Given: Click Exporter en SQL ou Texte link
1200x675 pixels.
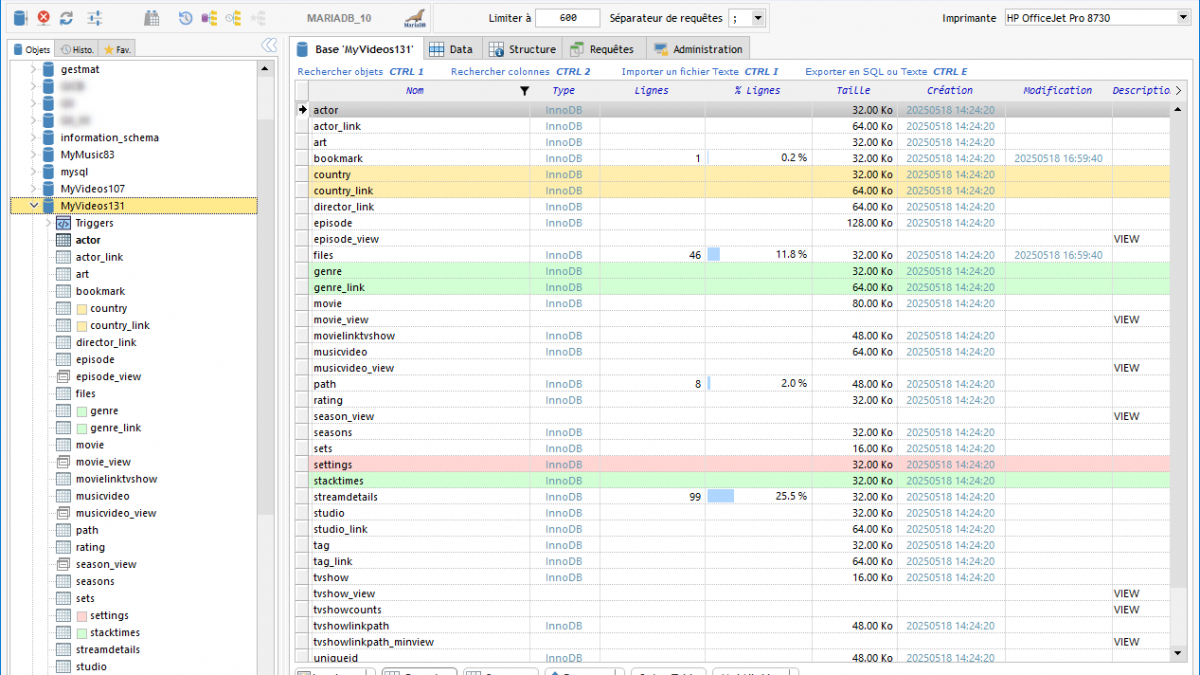Looking at the screenshot, I should [x=886, y=72].
